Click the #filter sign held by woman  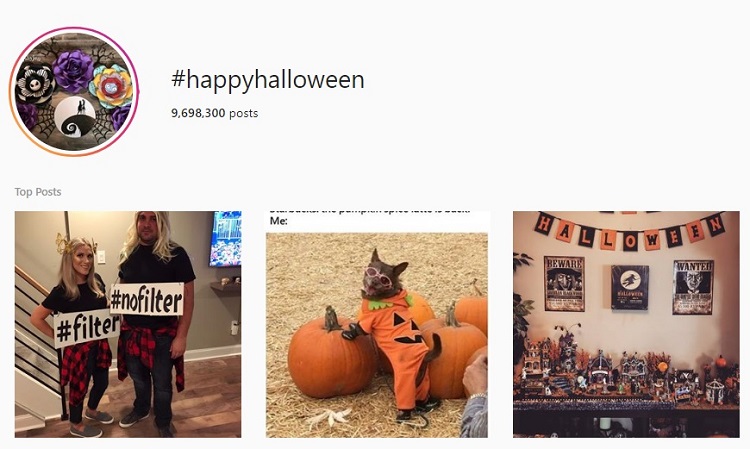pyautogui.click(x=87, y=327)
